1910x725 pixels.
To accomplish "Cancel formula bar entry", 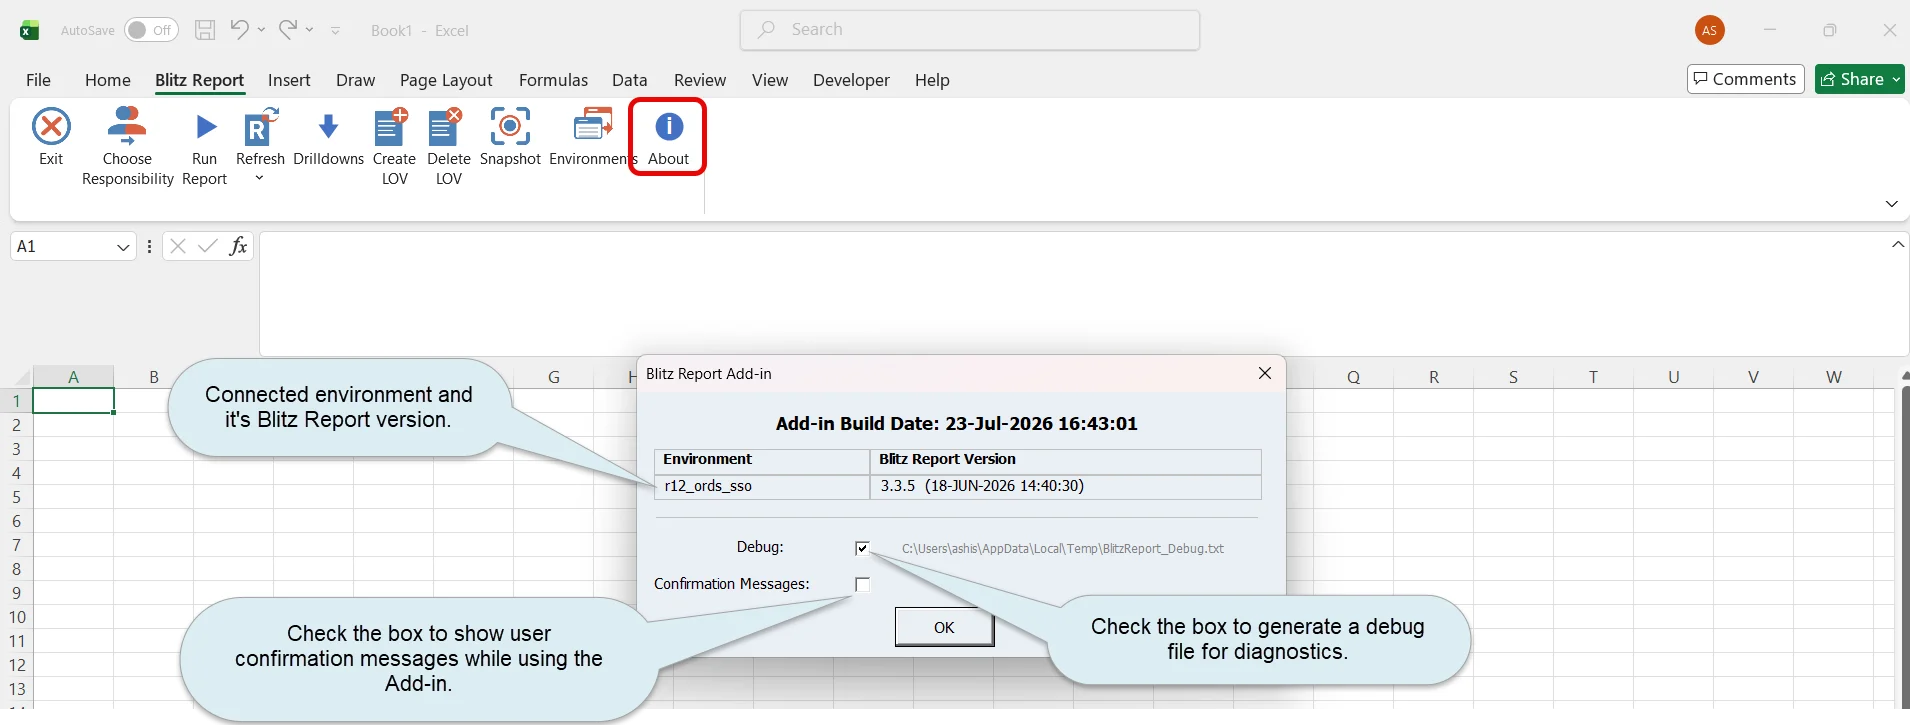I will click(x=178, y=246).
